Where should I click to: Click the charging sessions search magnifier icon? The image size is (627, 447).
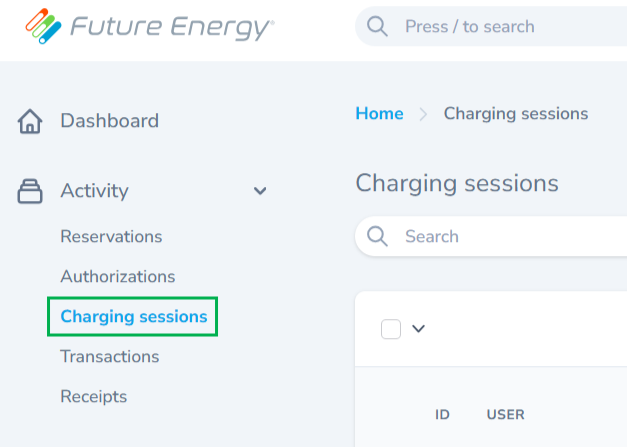[x=377, y=236]
